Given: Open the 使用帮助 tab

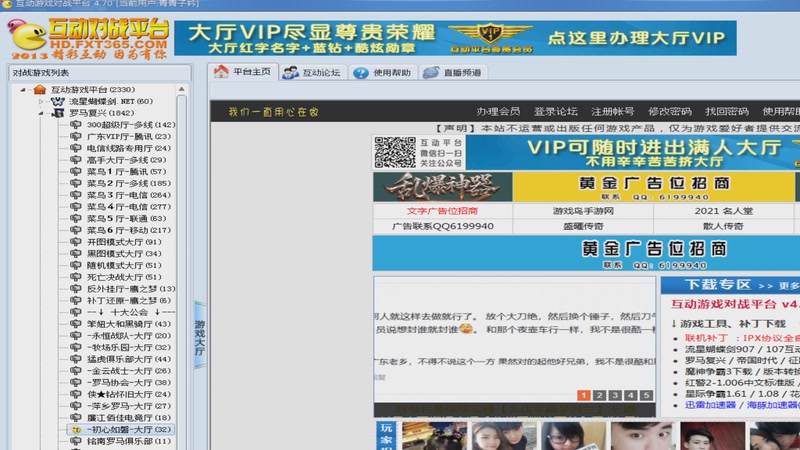Looking at the screenshot, I should tap(383, 72).
